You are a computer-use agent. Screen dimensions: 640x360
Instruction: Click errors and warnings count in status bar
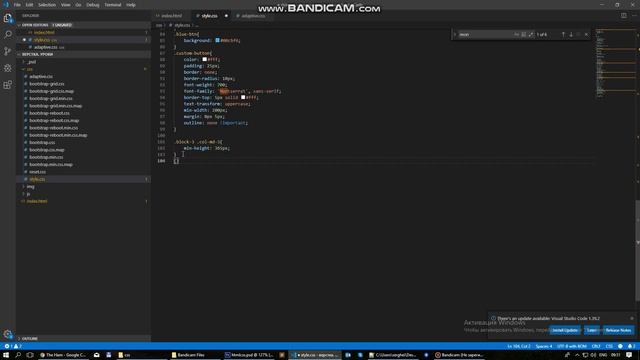tap(13, 346)
